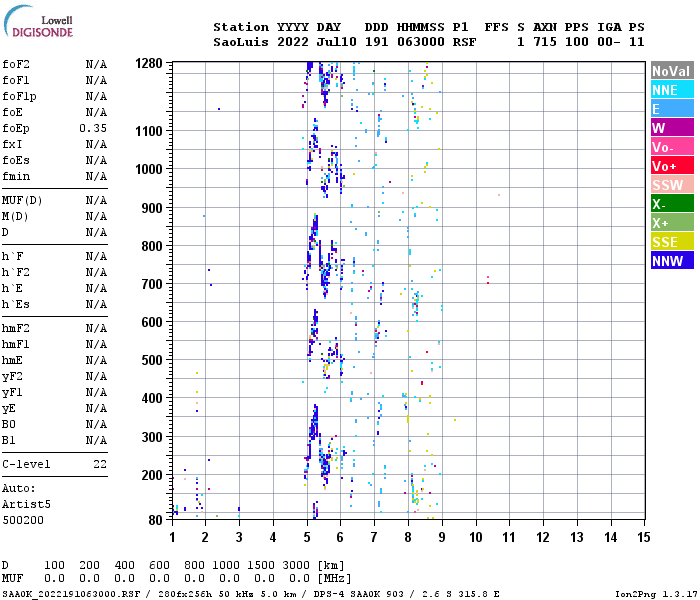Screen dimensions: 700x600
Task: Select the X+ light green legend swatch
Action: (672, 223)
